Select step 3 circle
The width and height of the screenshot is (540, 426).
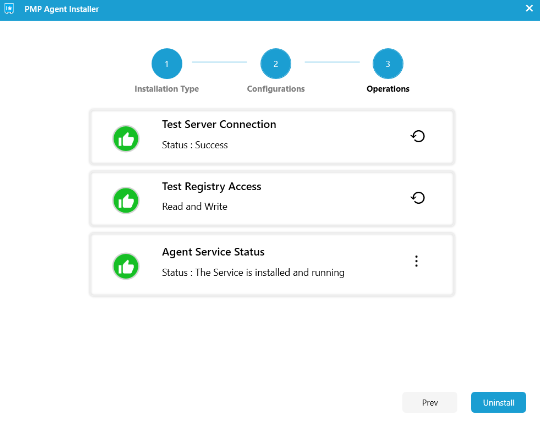388,64
